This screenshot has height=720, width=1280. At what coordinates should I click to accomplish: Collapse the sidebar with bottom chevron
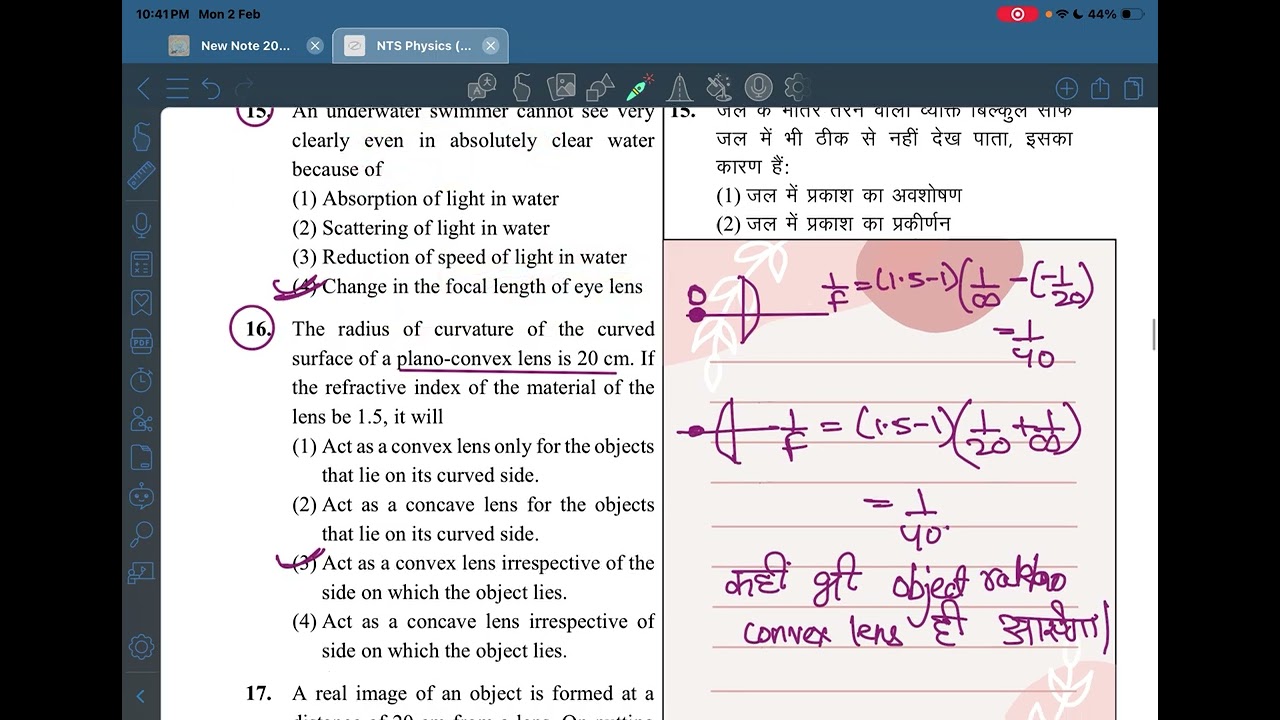141,696
